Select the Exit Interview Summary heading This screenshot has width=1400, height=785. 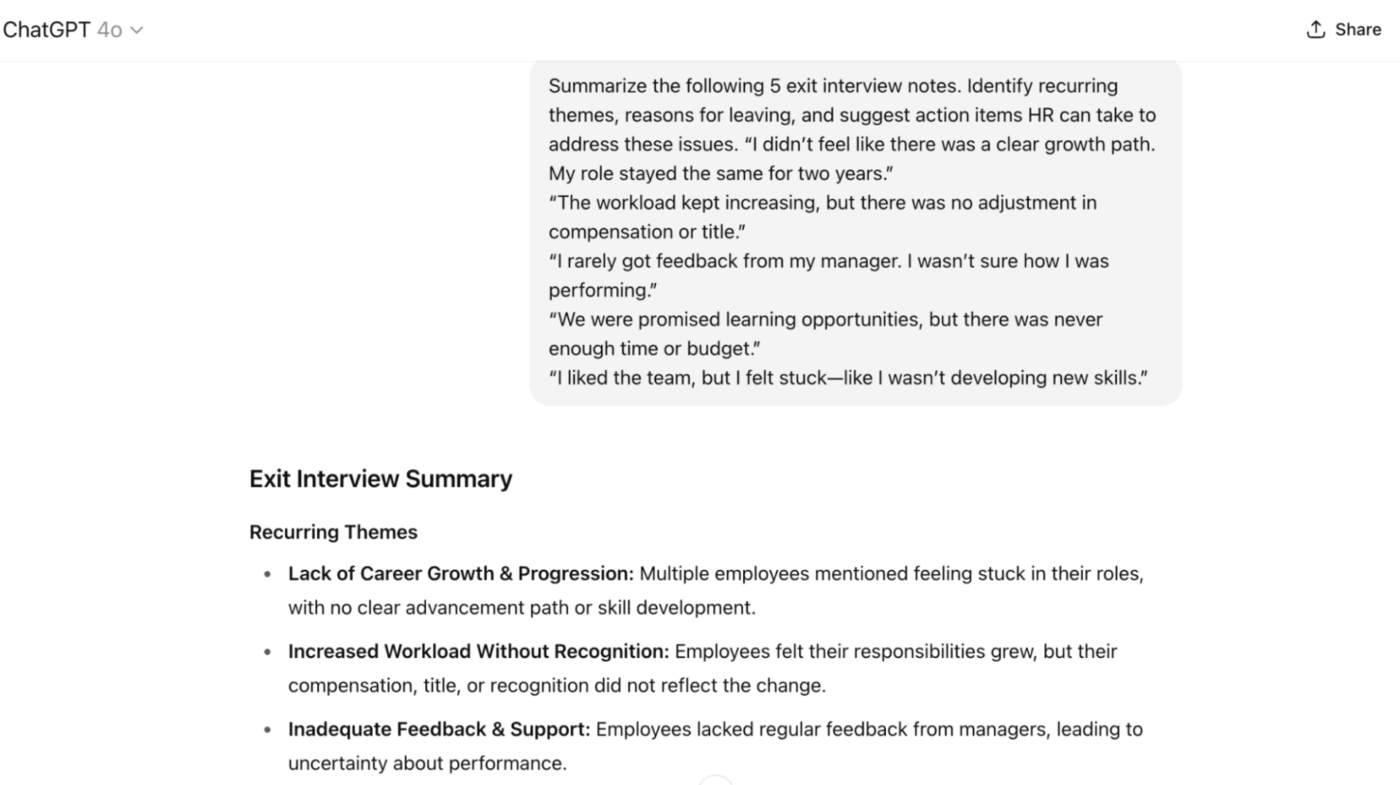click(380, 479)
